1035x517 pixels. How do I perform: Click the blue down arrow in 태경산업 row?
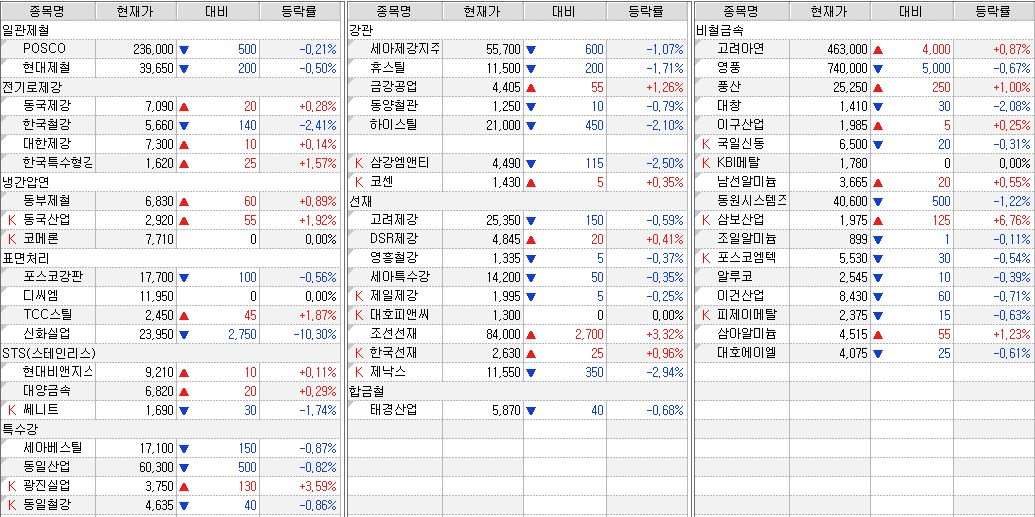[531, 411]
